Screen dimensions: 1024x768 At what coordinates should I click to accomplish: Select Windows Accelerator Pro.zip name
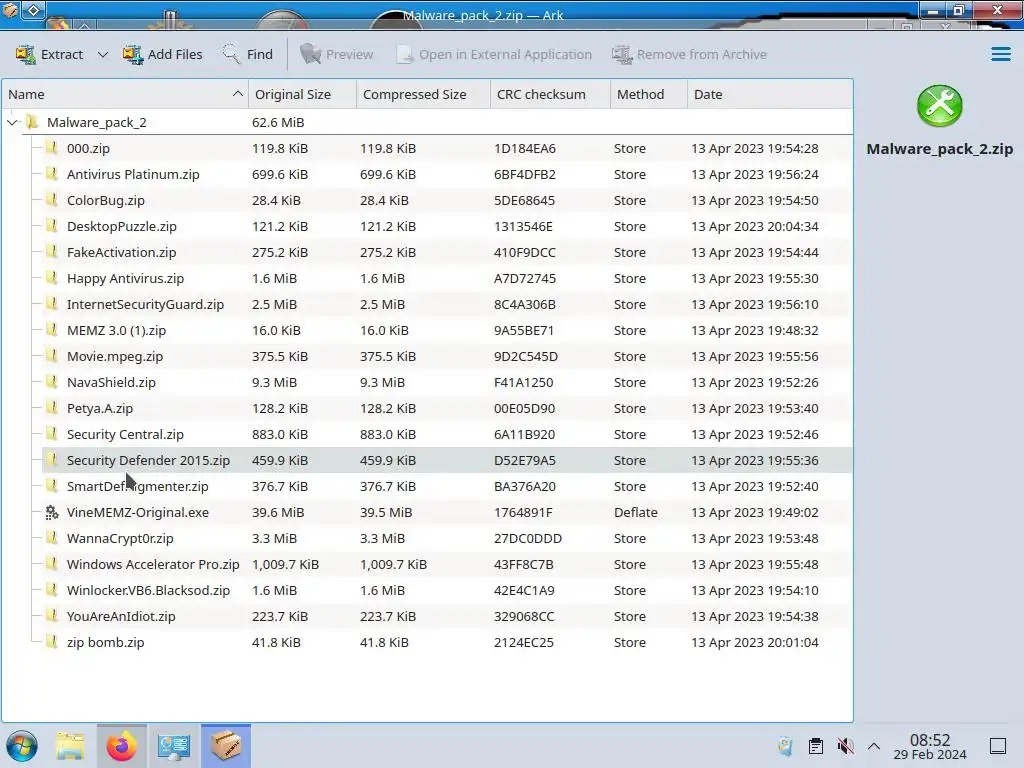153,564
